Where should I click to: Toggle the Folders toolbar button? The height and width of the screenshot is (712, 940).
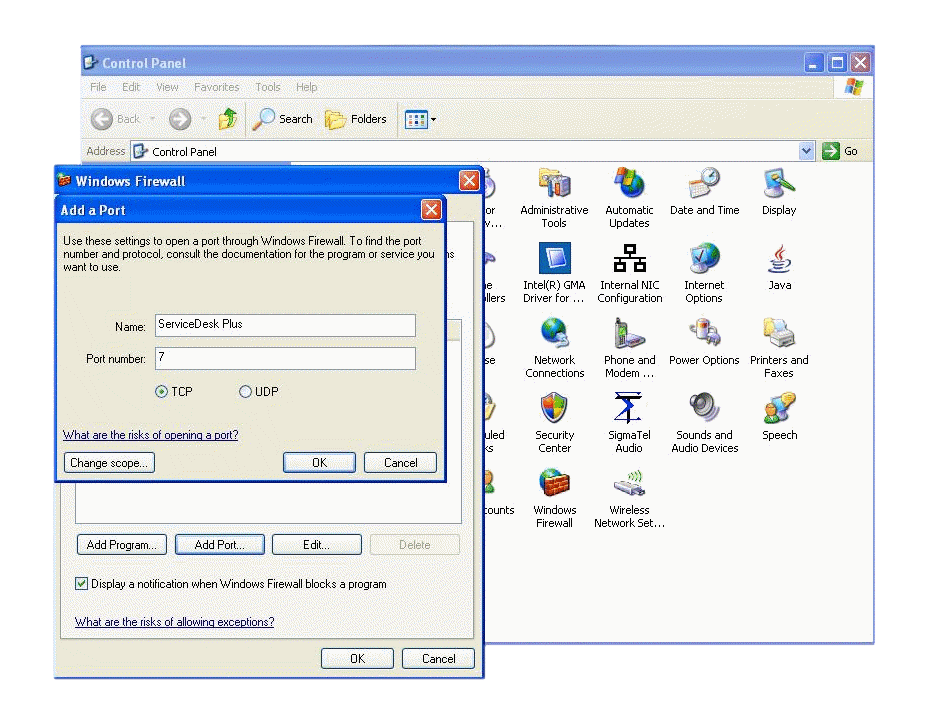355,119
